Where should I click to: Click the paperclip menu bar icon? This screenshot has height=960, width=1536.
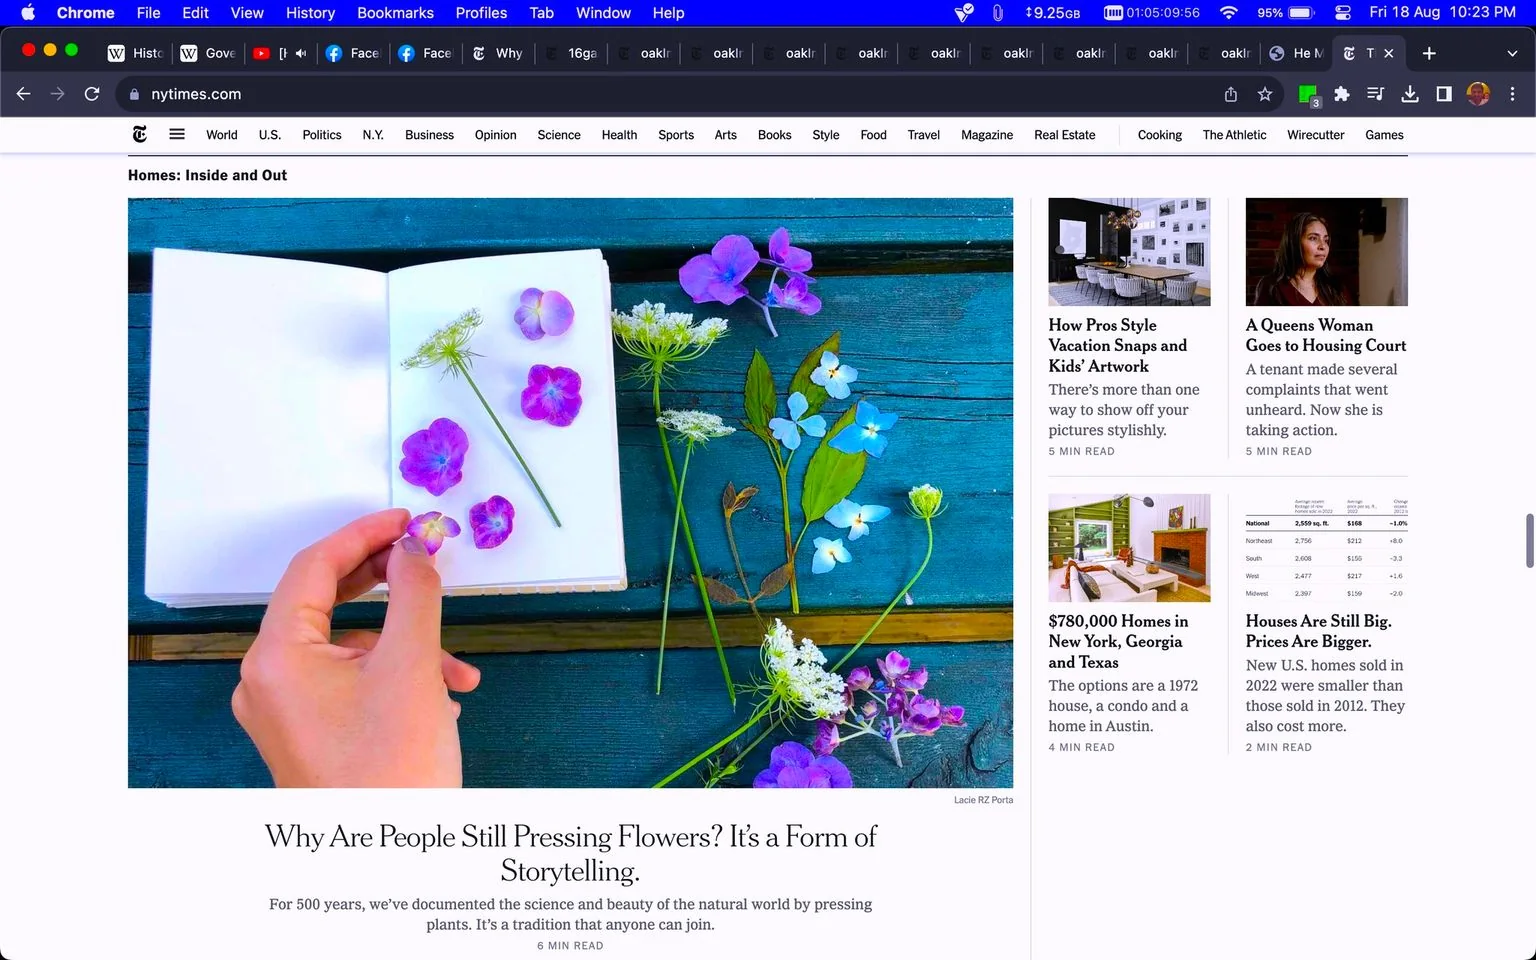[997, 13]
